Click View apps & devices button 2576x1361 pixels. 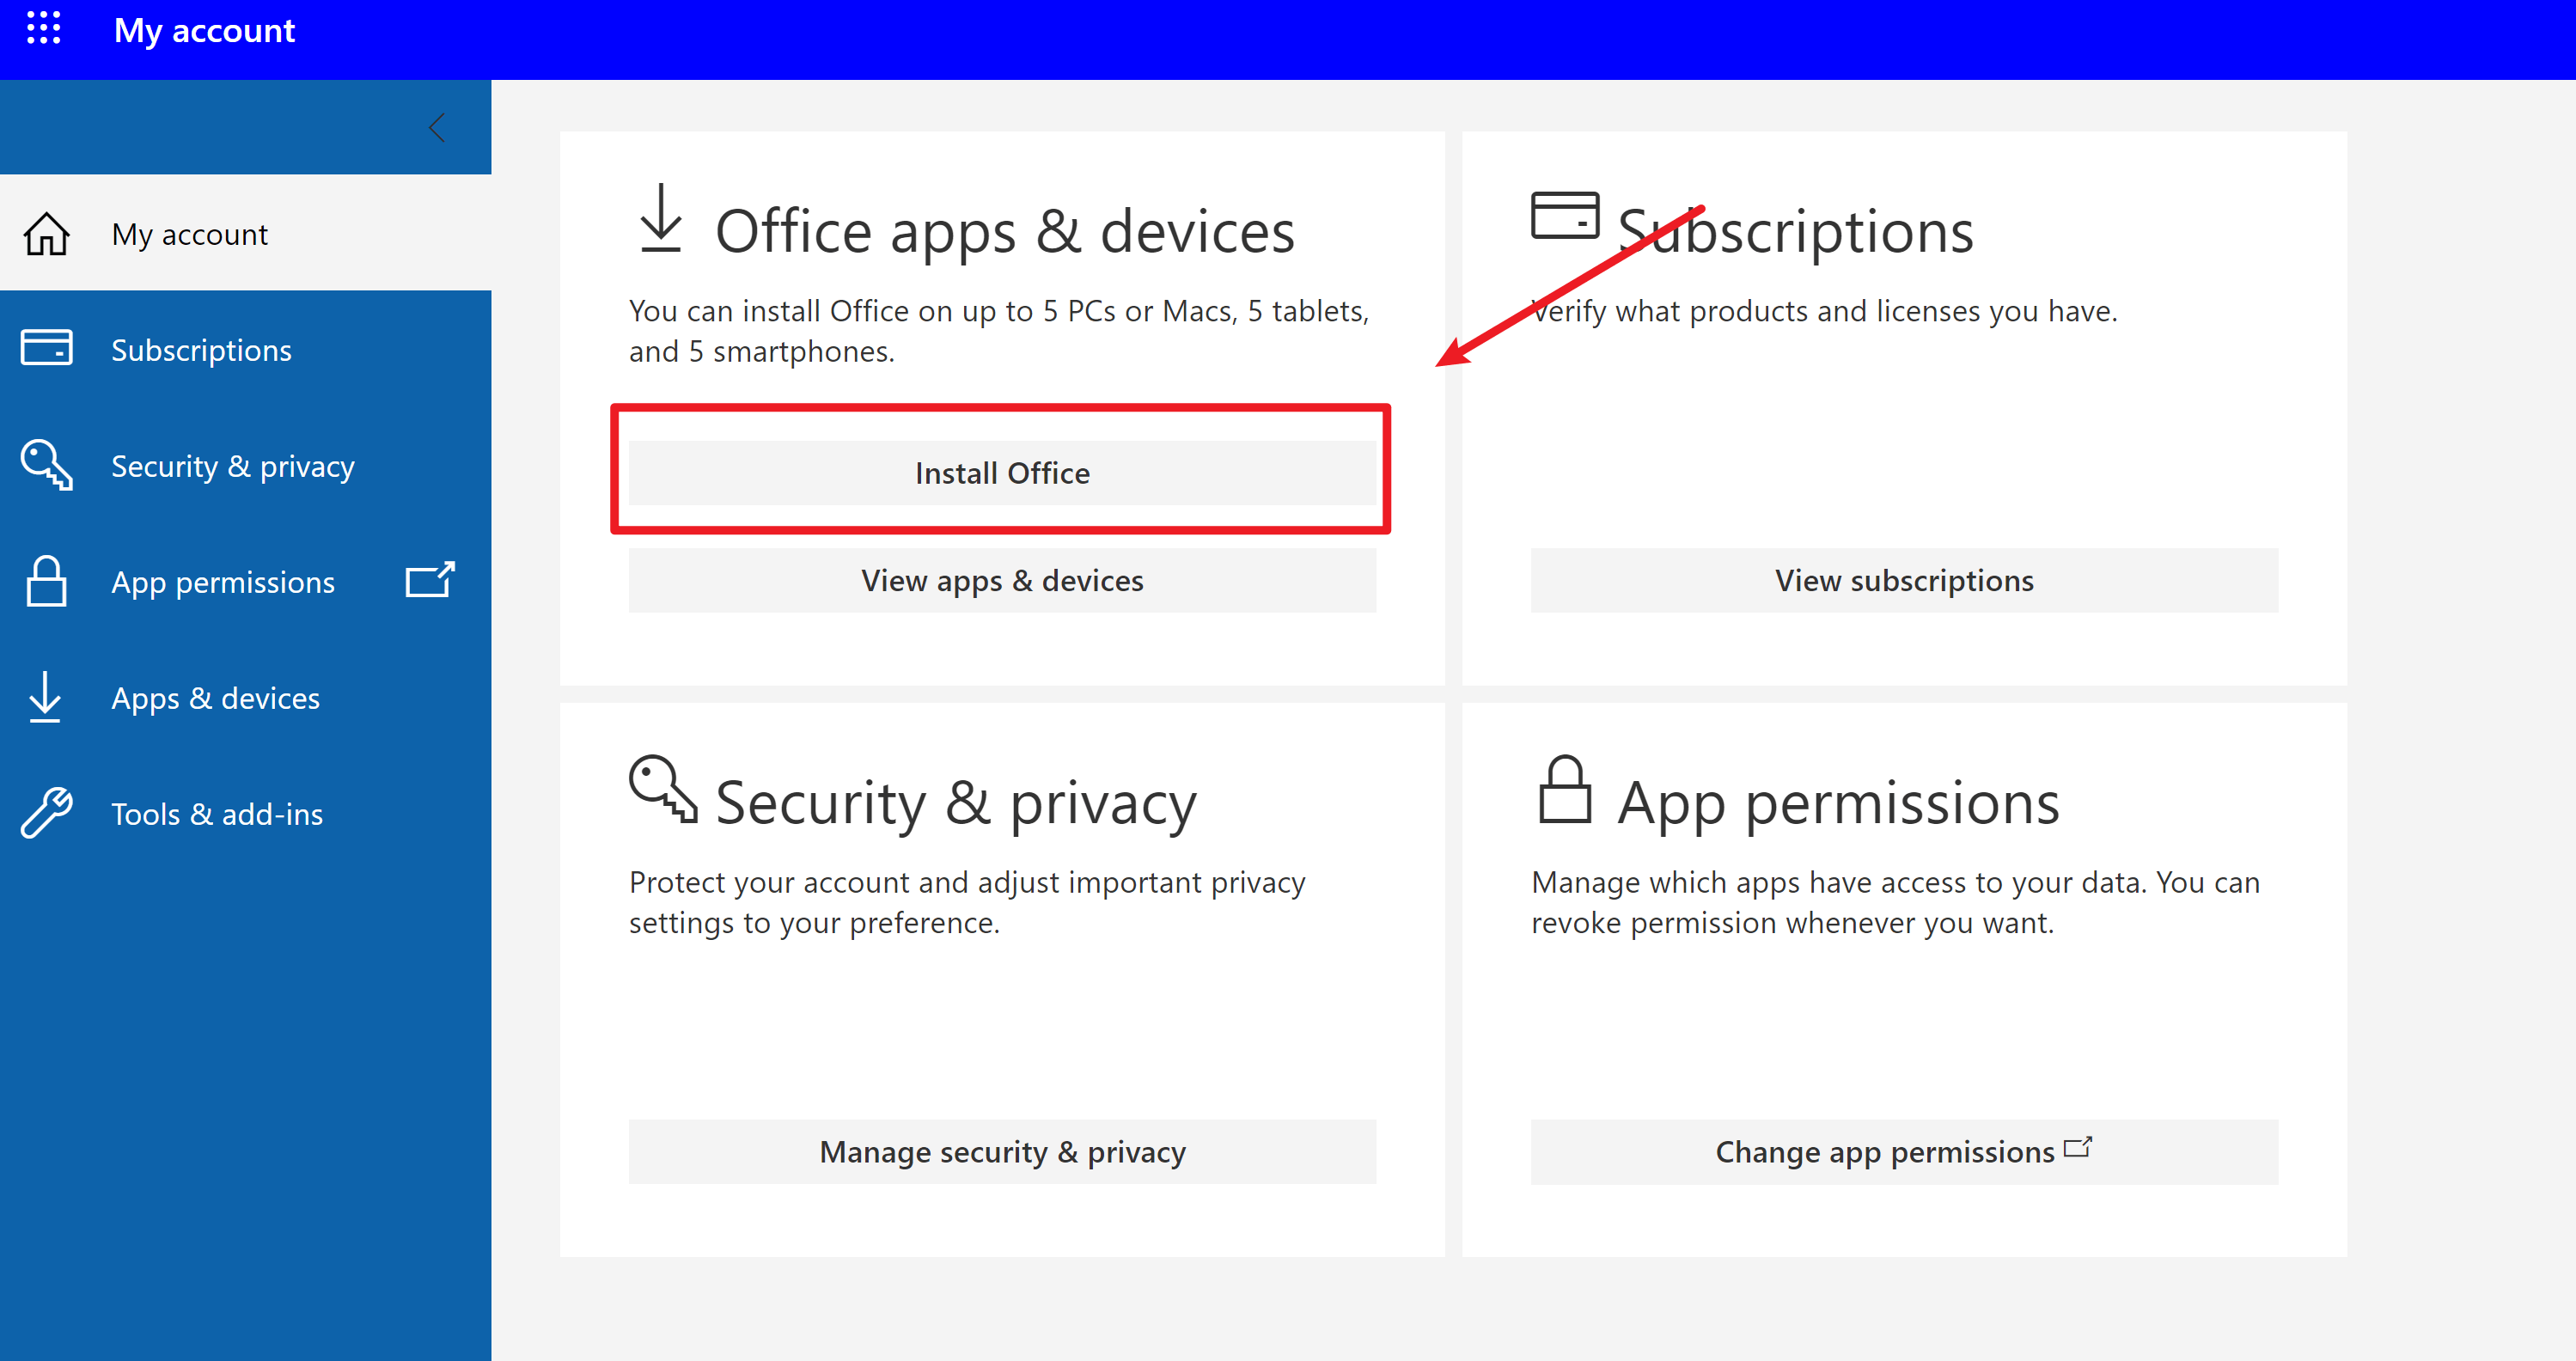point(1002,580)
